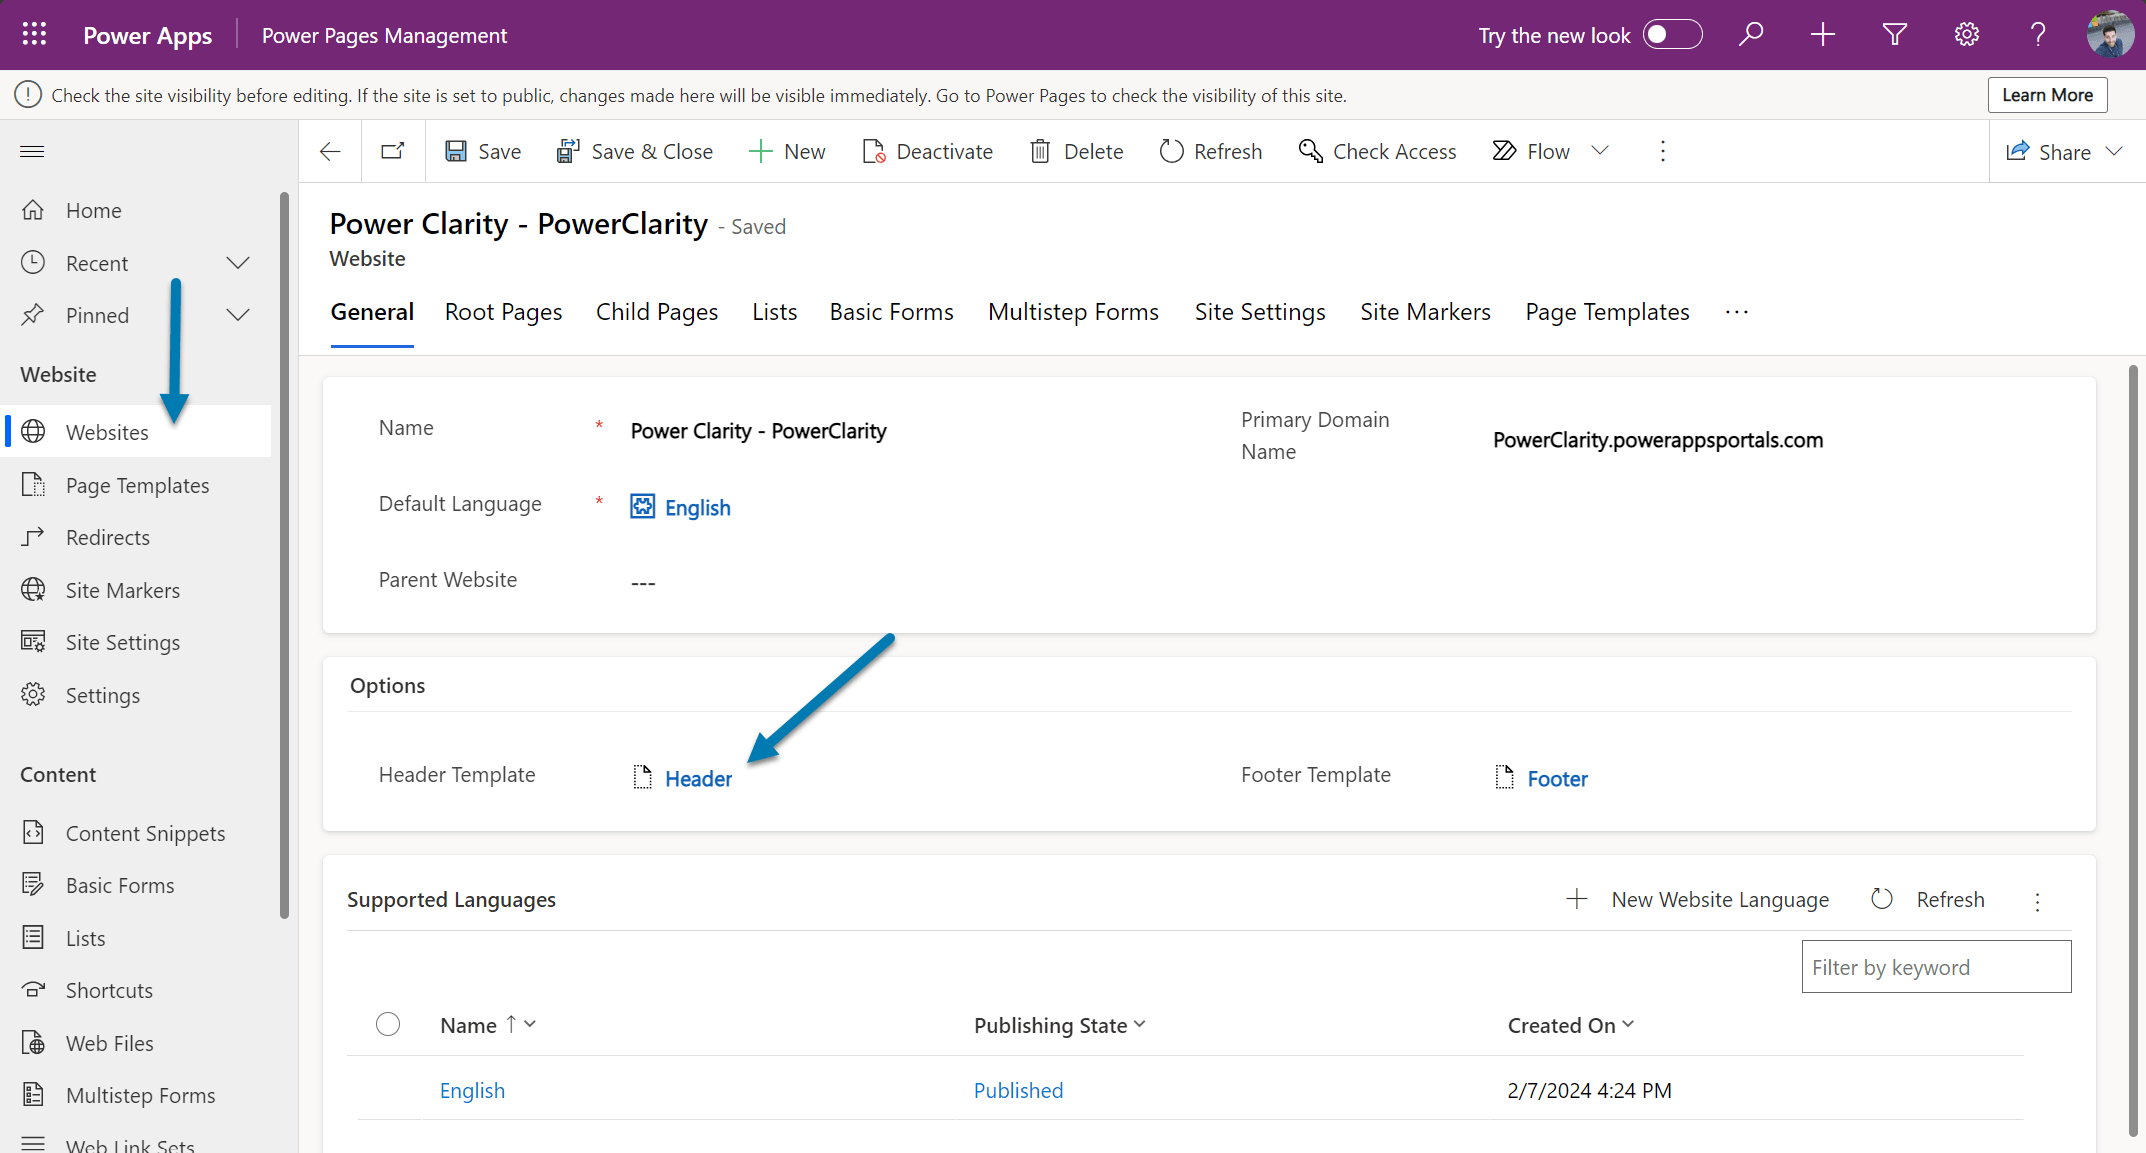Delete the website record
Viewport: 2146px width, 1153px height.
point(1077,151)
